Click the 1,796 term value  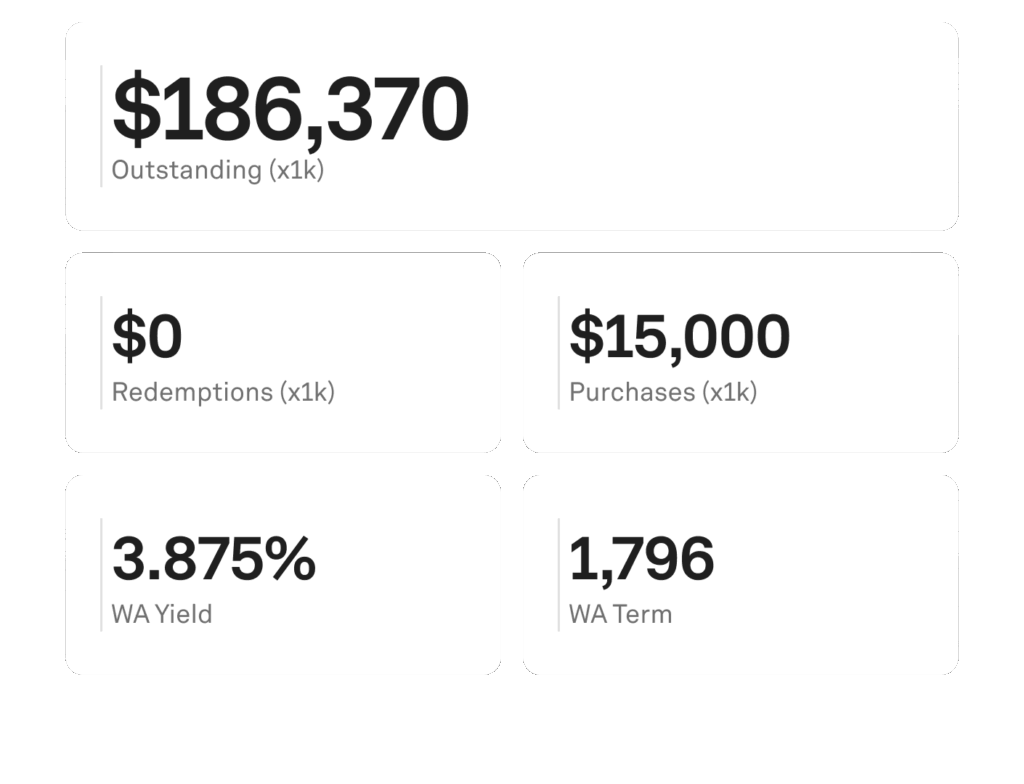(641, 559)
